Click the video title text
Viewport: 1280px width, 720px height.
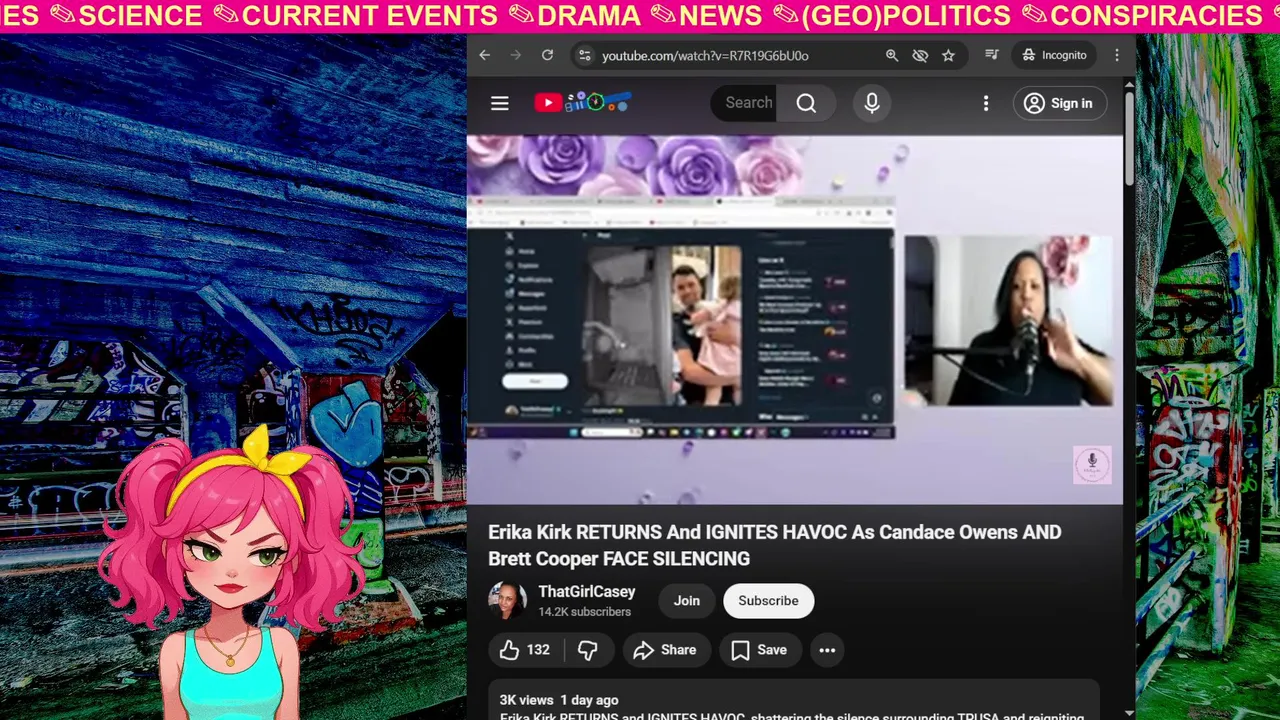[x=775, y=545]
